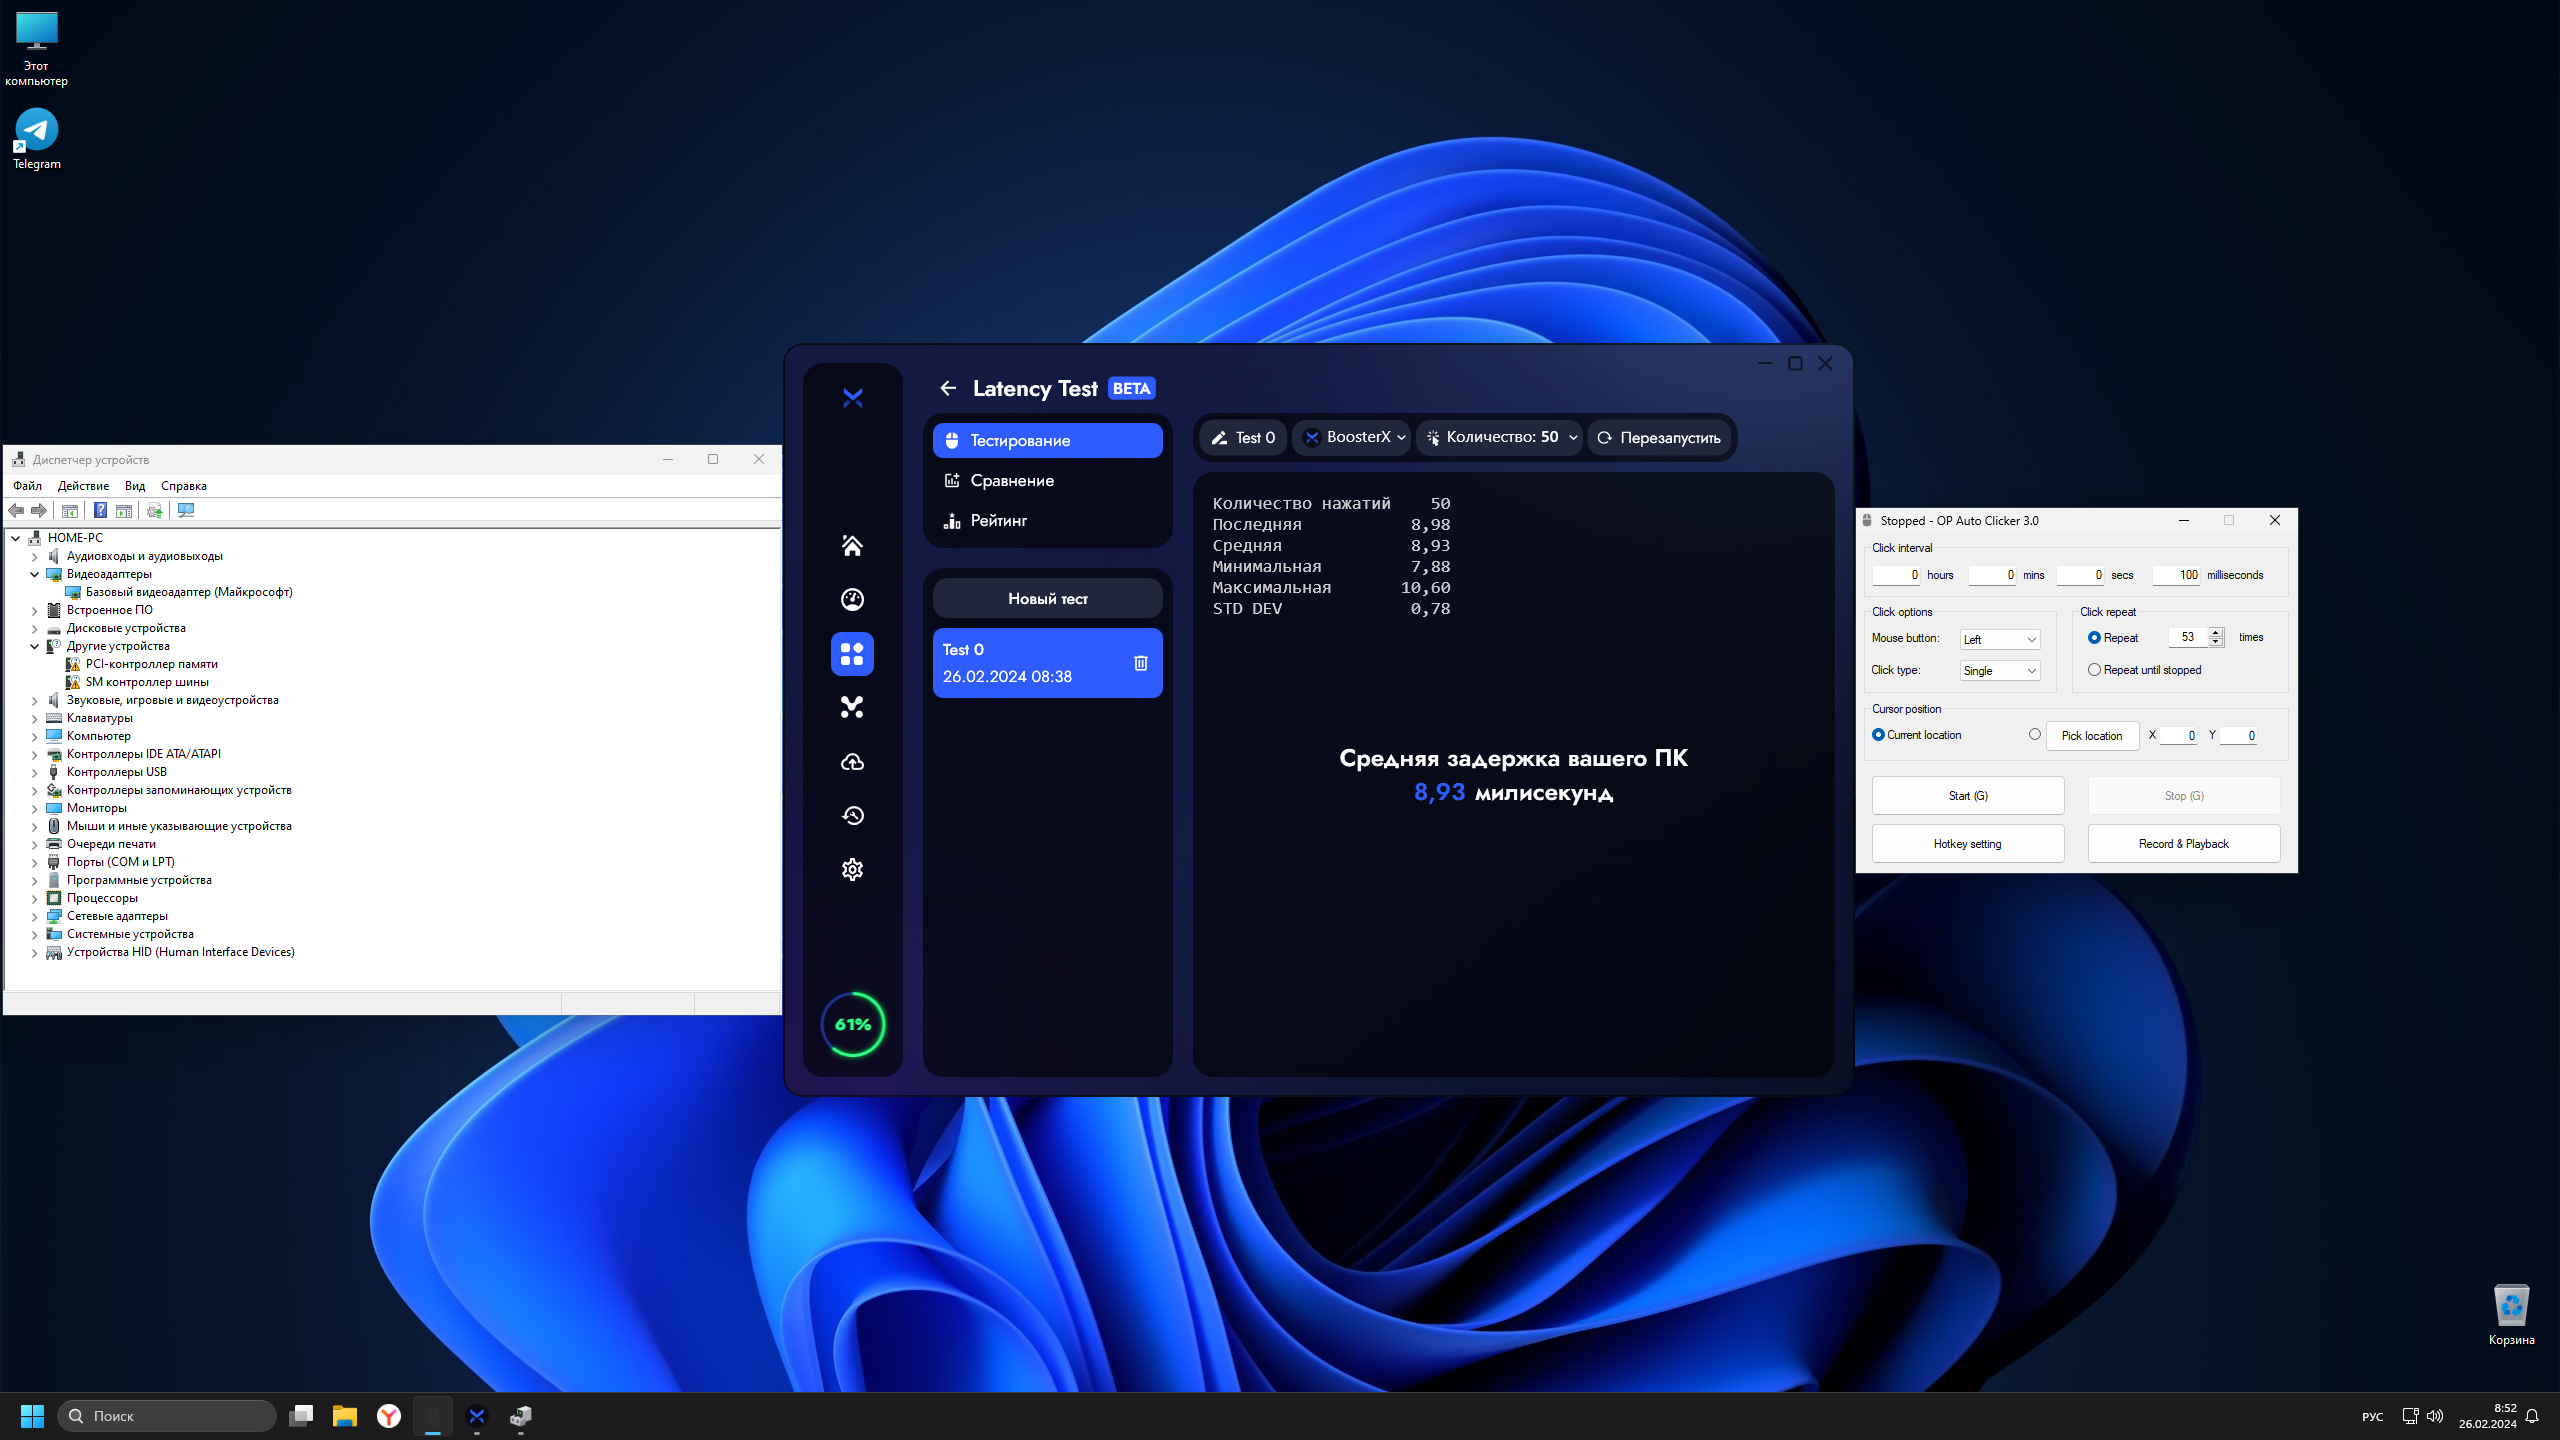Open the home icon in BoosterX sidebar
This screenshot has height=1440, width=2560.
(x=852, y=545)
